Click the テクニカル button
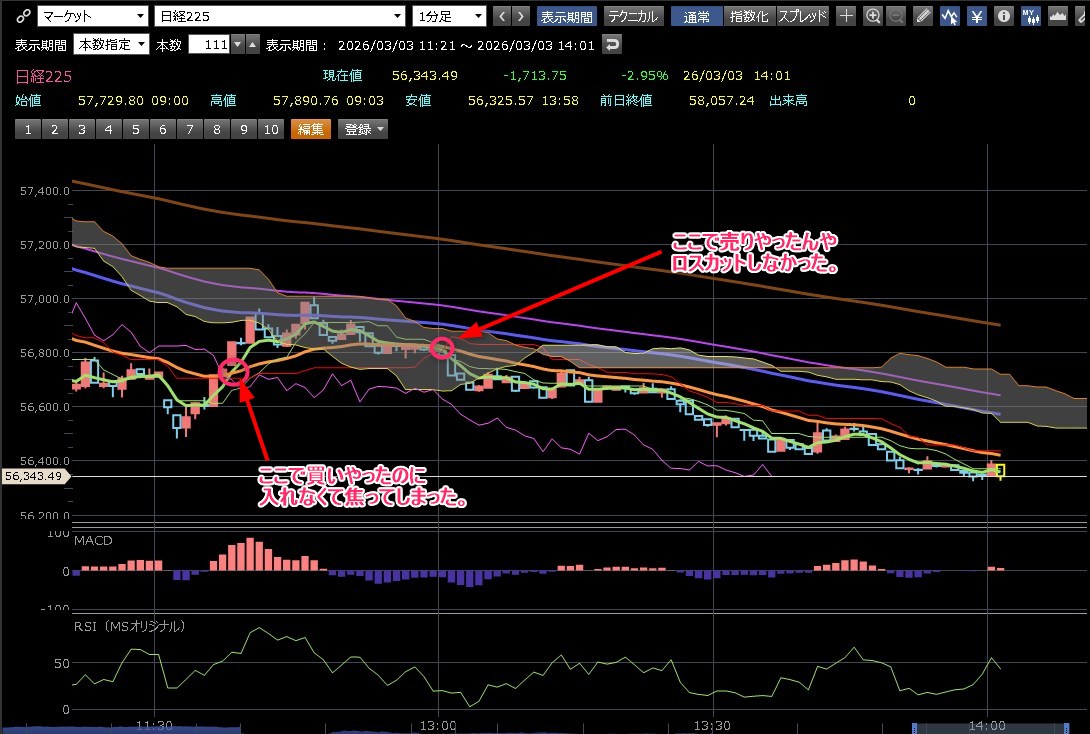 pos(633,16)
